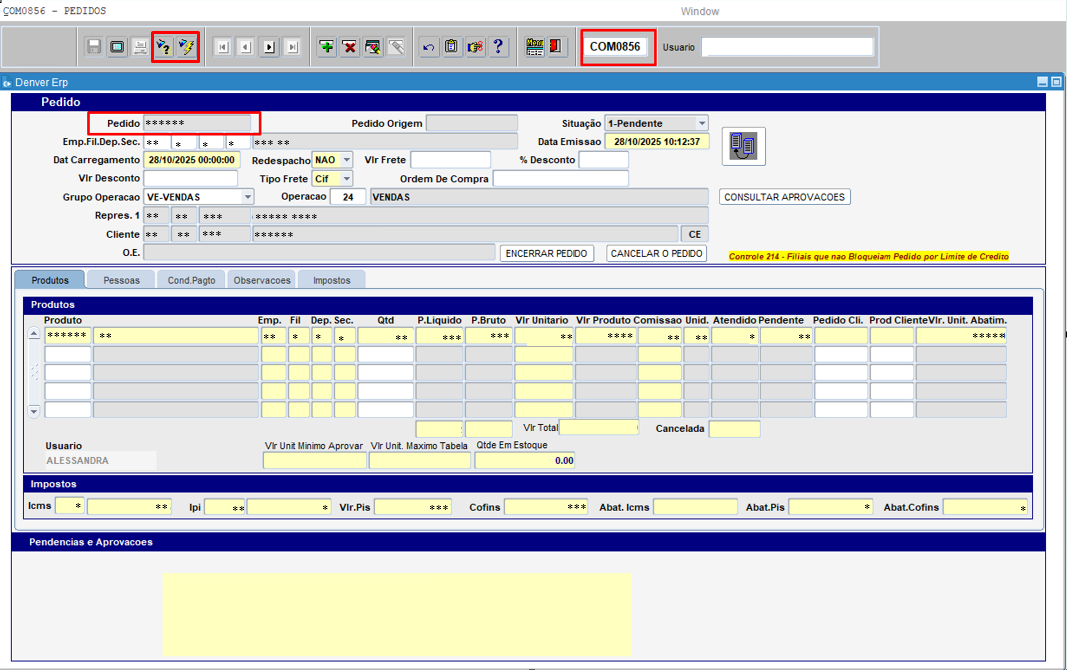Expand the Grupo Operacao dropdown
The height and width of the screenshot is (670, 1067).
[248, 197]
